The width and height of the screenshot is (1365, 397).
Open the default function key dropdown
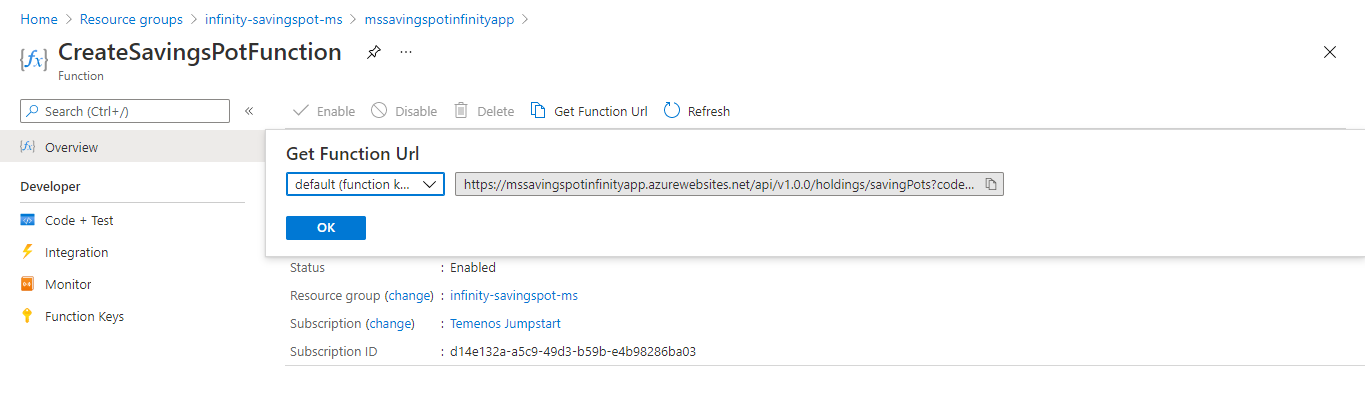pyautogui.click(x=366, y=184)
